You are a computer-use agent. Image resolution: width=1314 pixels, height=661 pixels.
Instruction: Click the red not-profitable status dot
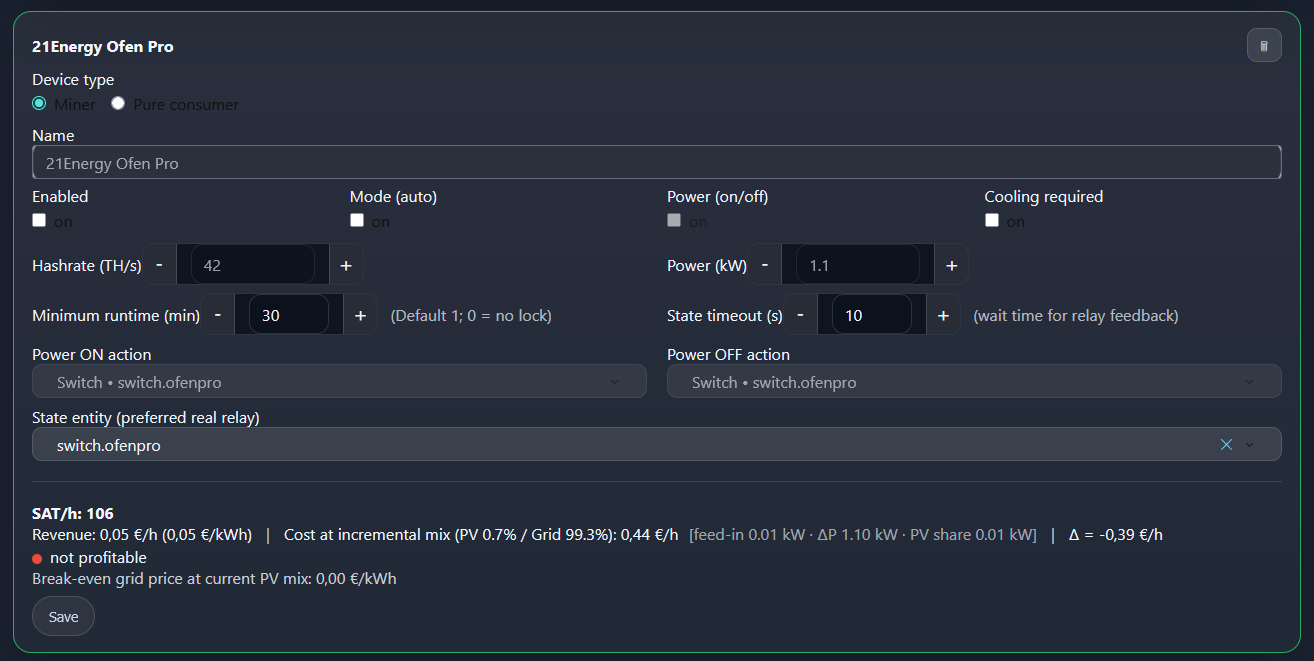[x=37, y=558]
